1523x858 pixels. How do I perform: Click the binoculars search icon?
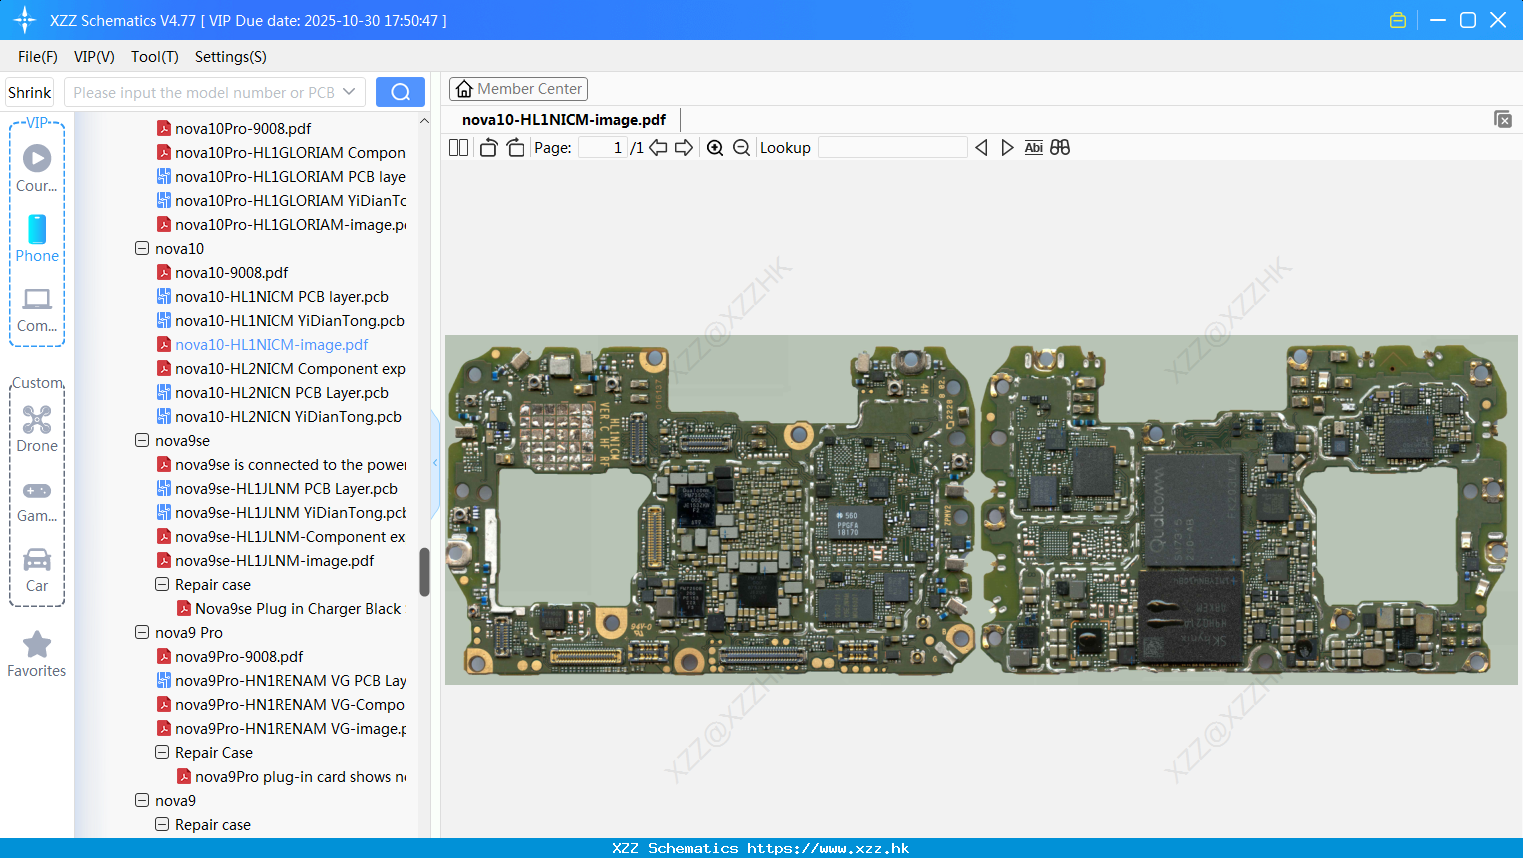1060,147
